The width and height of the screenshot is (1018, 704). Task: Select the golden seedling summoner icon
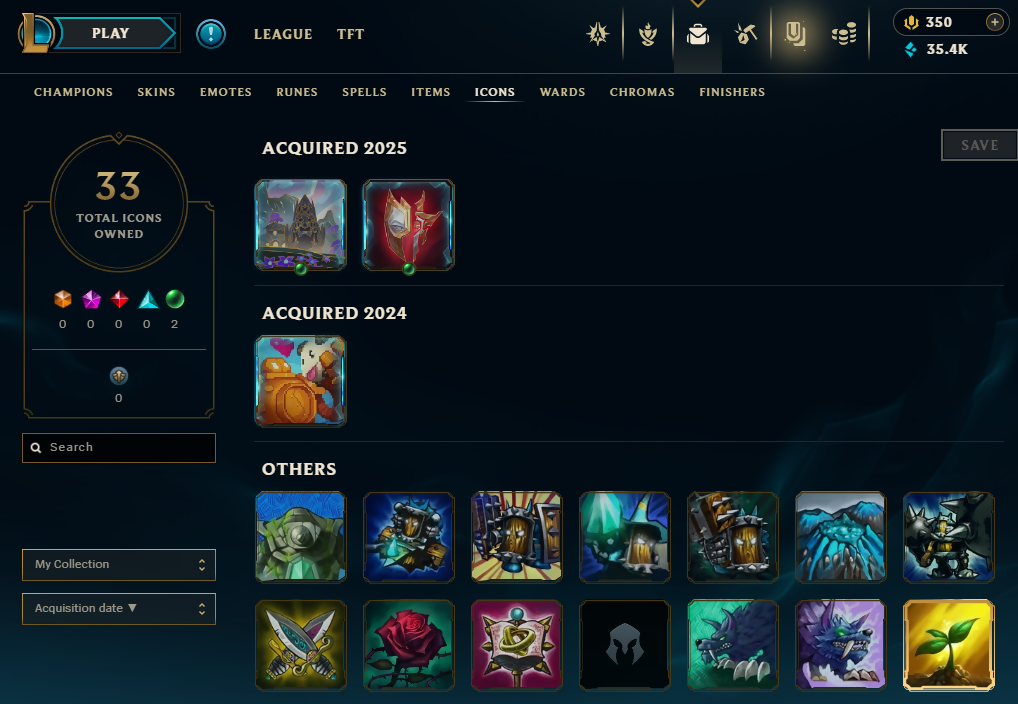(x=949, y=644)
